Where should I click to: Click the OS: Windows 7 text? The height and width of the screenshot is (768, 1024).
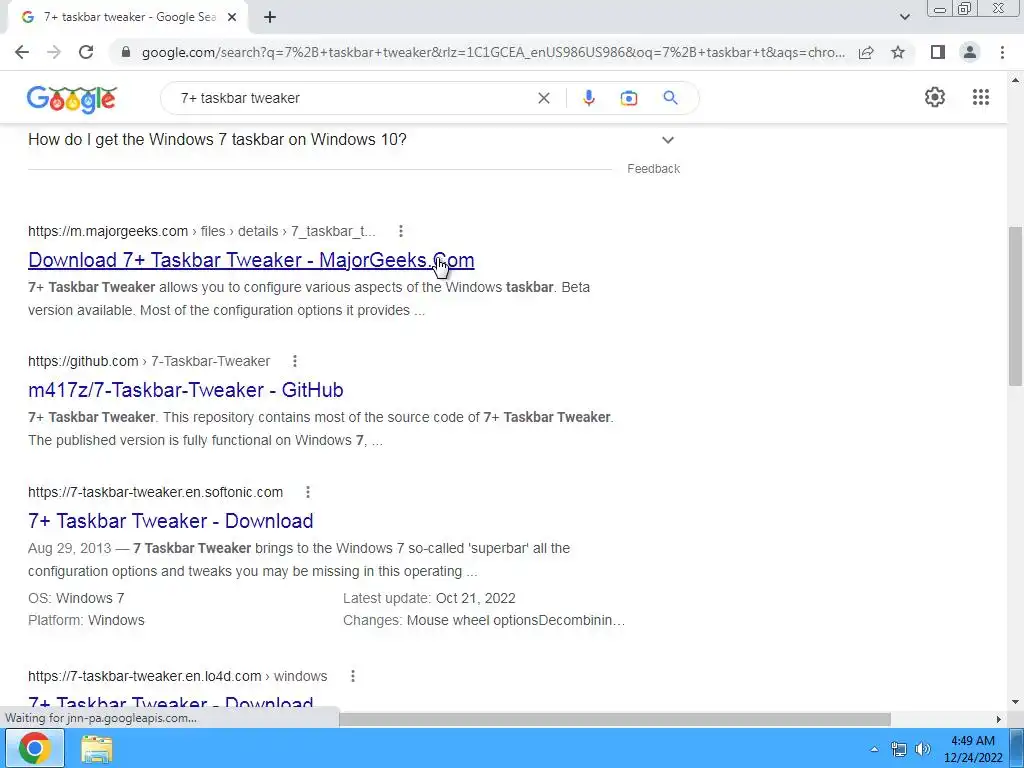76,598
